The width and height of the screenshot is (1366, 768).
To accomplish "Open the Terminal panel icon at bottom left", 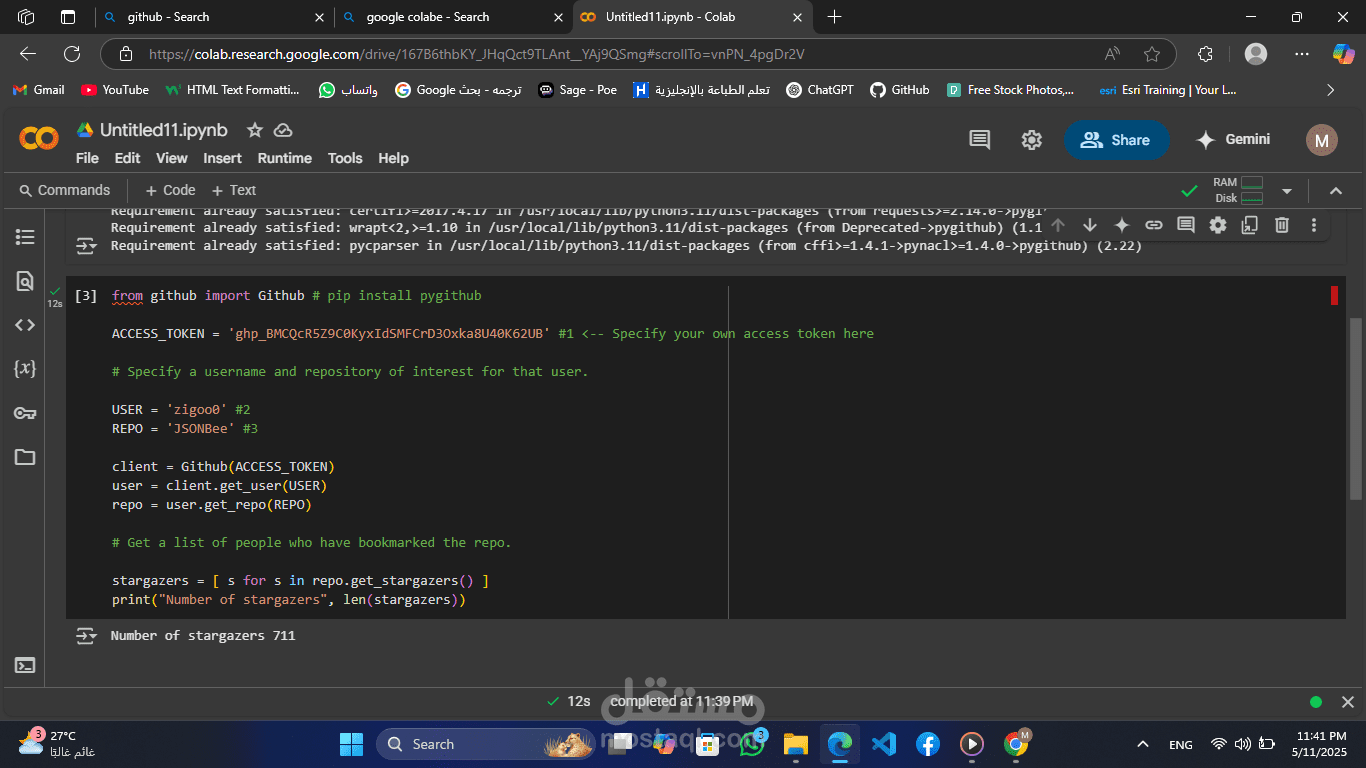I will click(x=25, y=665).
